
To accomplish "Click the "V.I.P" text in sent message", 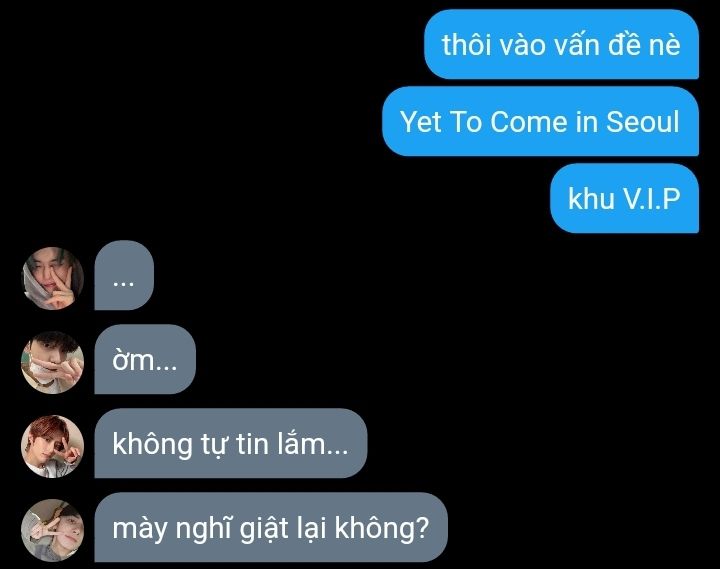I will [652, 198].
